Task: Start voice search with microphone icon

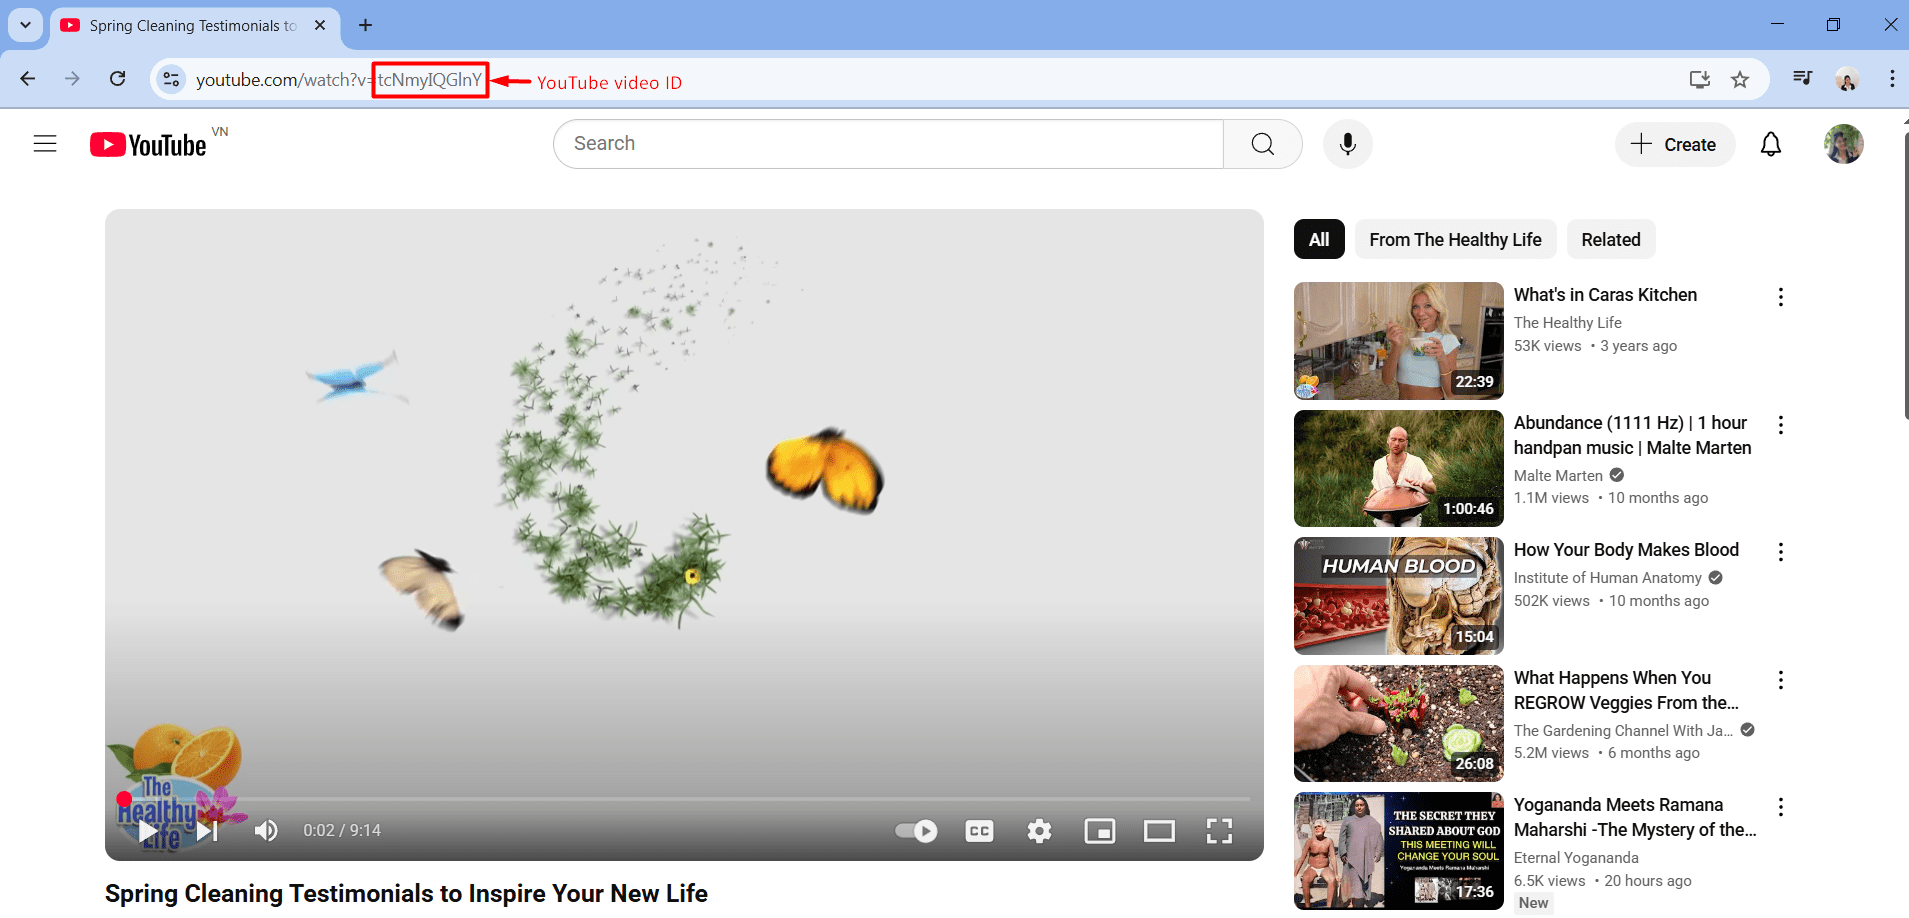Action: (x=1347, y=144)
